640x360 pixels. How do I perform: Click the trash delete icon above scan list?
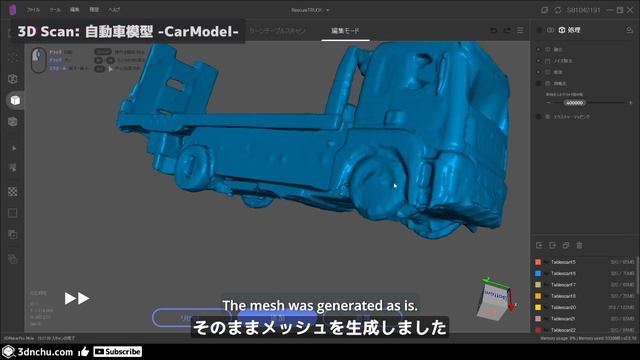pyautogui.click(x=579, y=245)
